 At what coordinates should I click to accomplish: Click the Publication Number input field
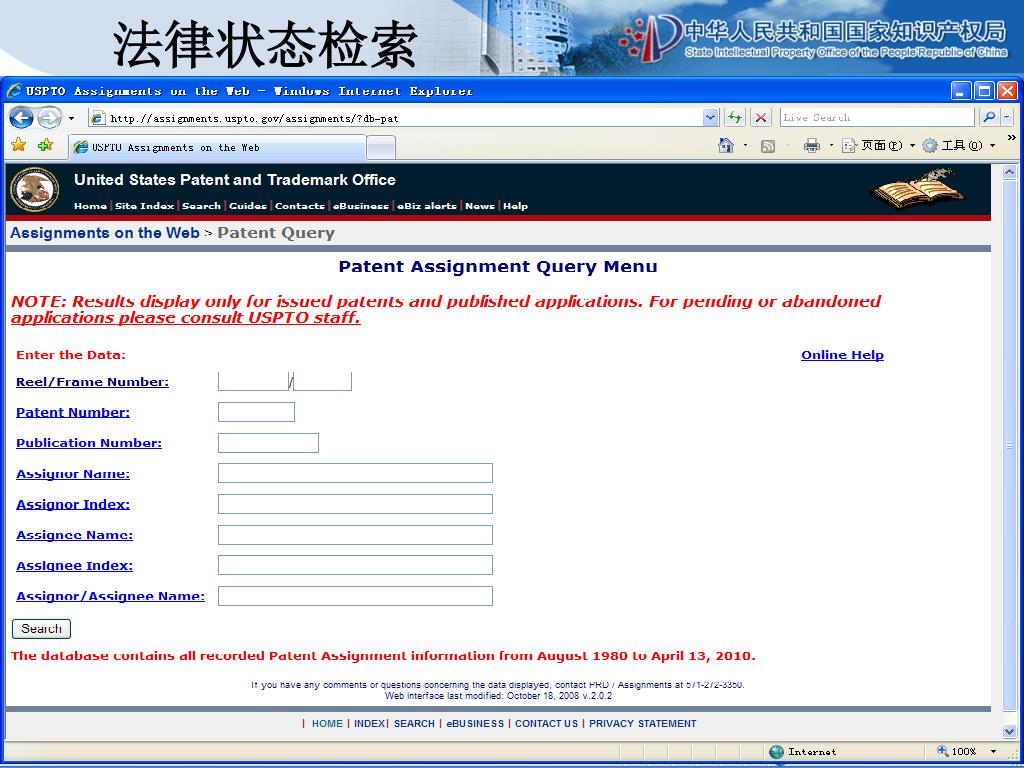pos(268,443)
